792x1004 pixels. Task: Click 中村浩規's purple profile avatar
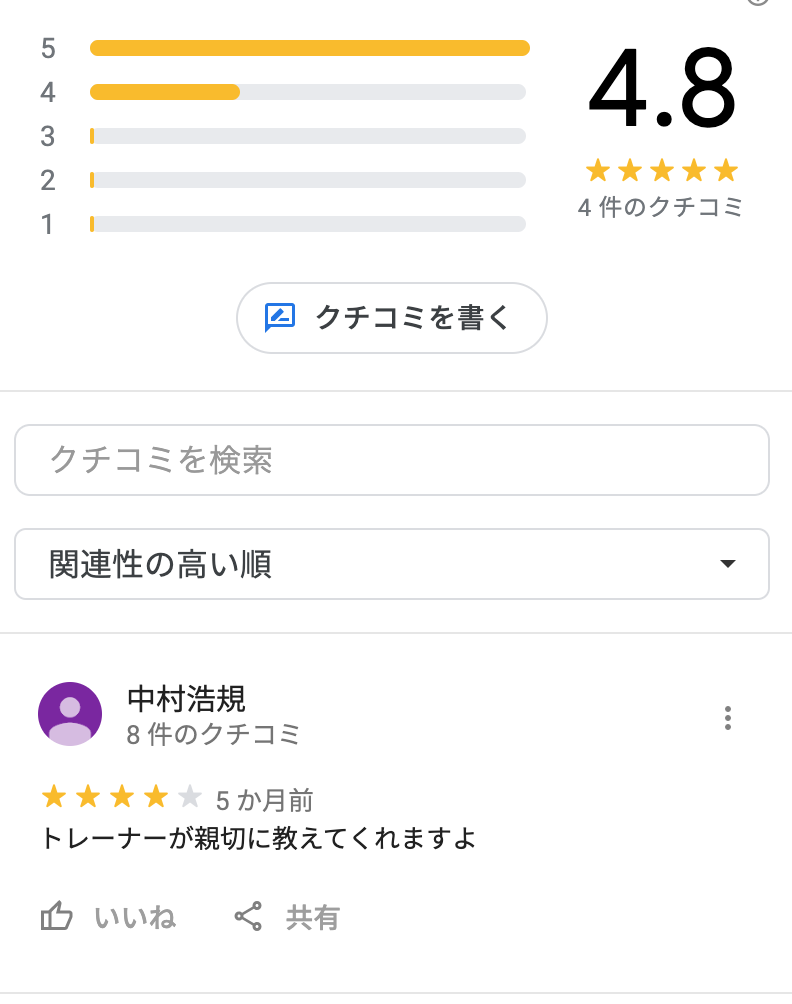pos(70,714)
